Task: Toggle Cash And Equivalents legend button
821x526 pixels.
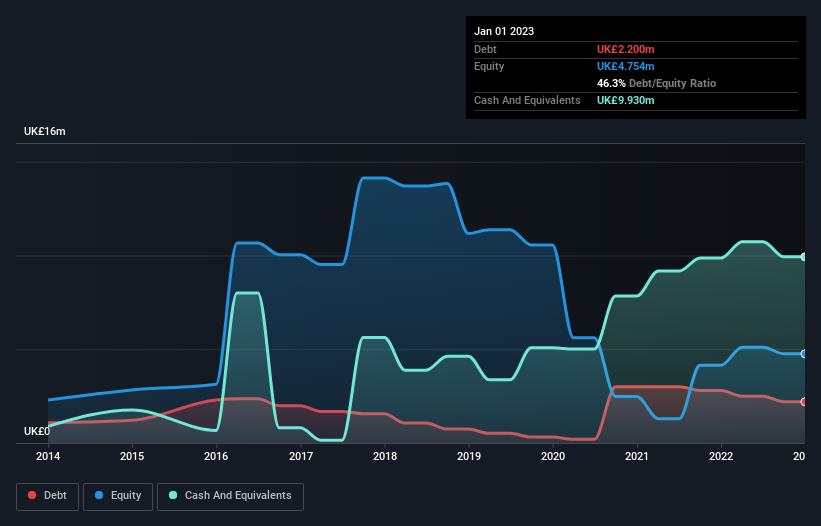Action: pyautogui.click(x=230, y=496)
